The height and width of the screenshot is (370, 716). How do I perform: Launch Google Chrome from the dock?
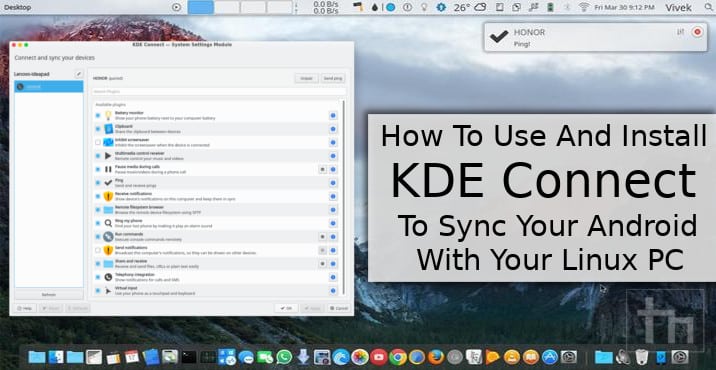(x=398, y=357)
